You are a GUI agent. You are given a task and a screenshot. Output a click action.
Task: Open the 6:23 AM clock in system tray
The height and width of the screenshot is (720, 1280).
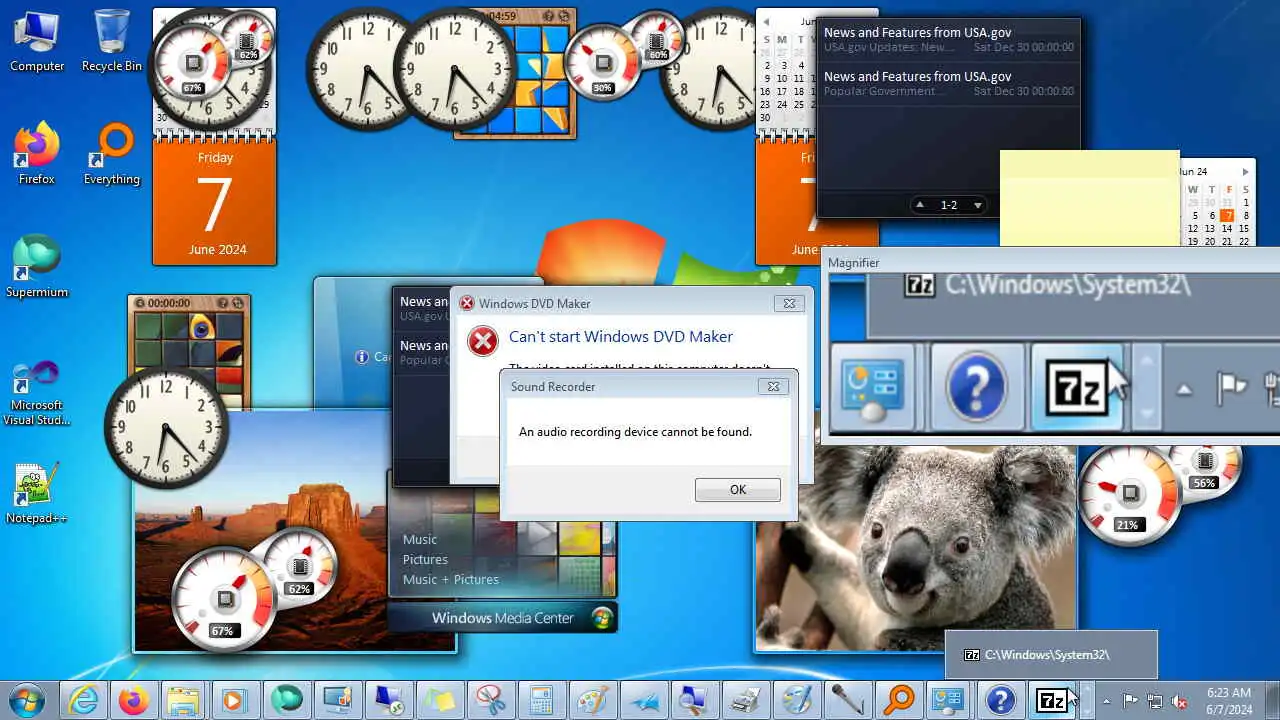1229,701
